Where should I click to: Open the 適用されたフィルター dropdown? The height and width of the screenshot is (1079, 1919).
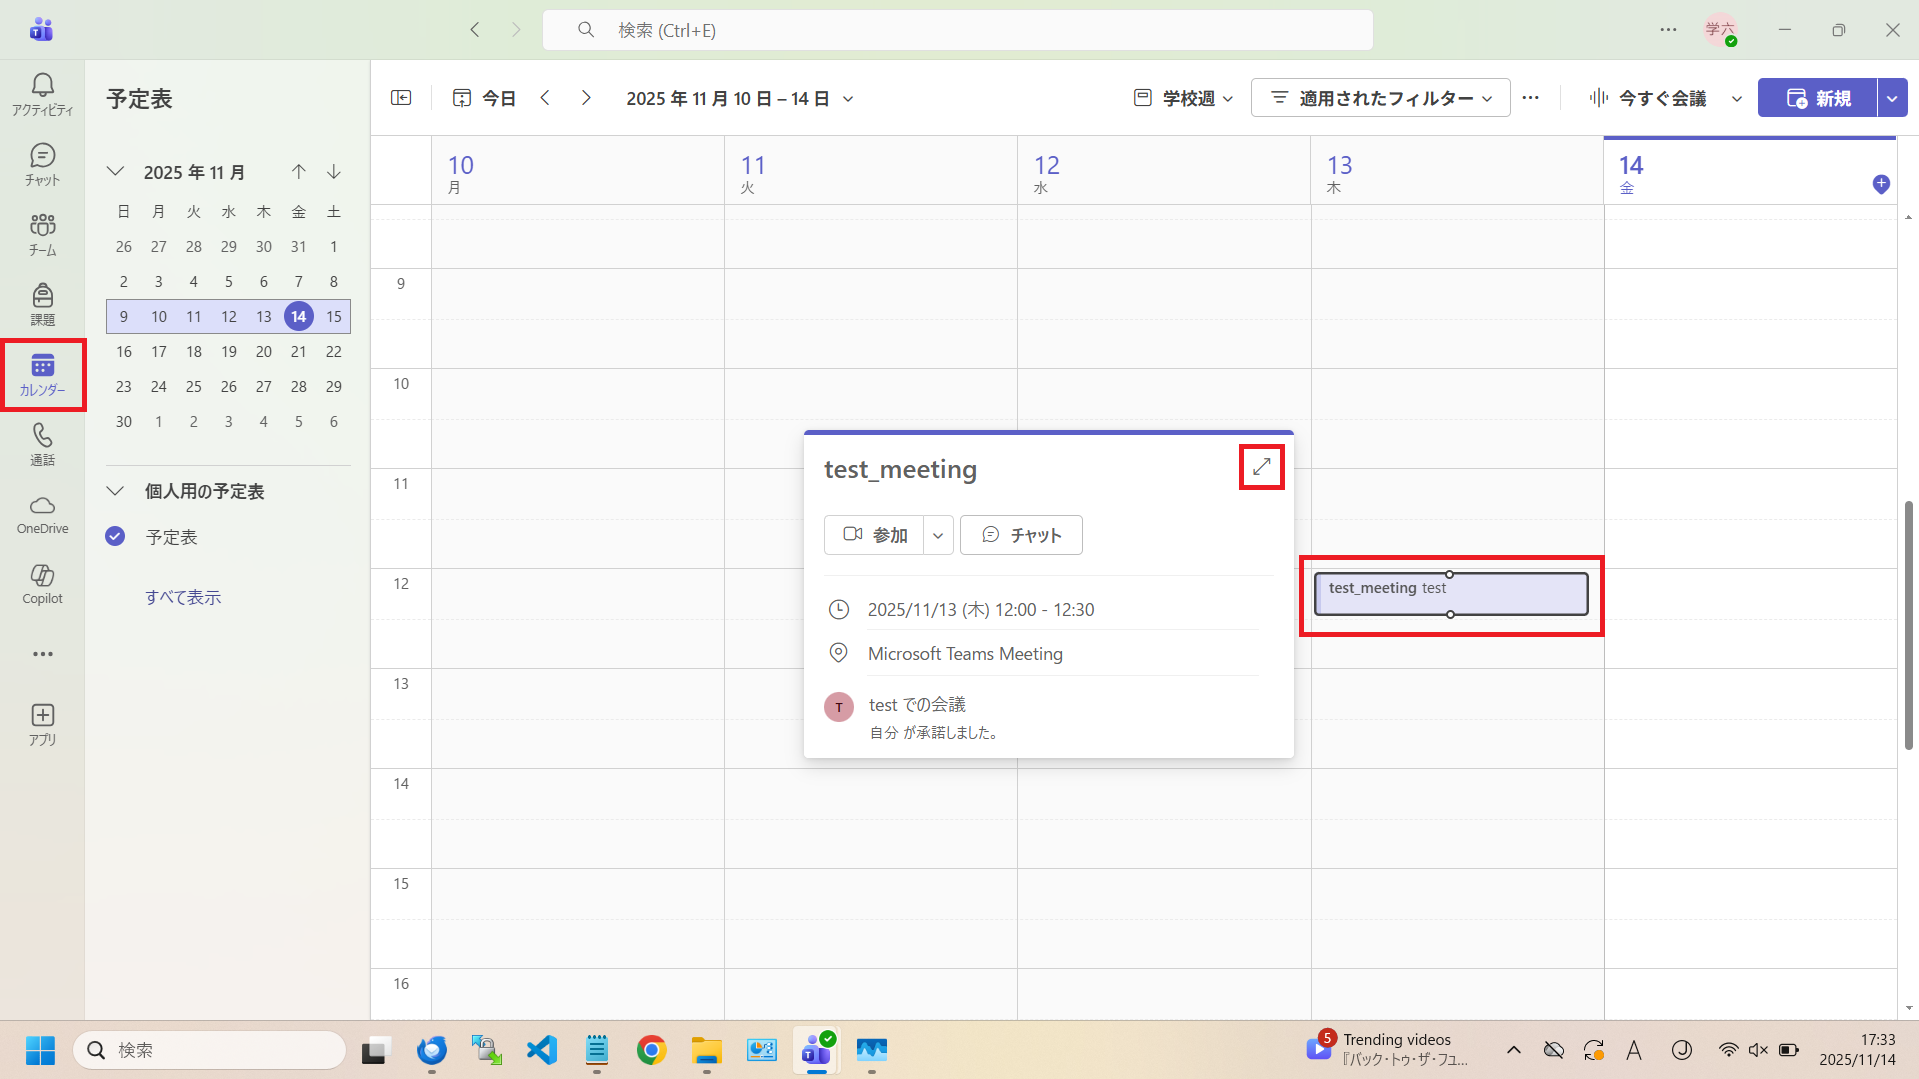pos(1380,98)
